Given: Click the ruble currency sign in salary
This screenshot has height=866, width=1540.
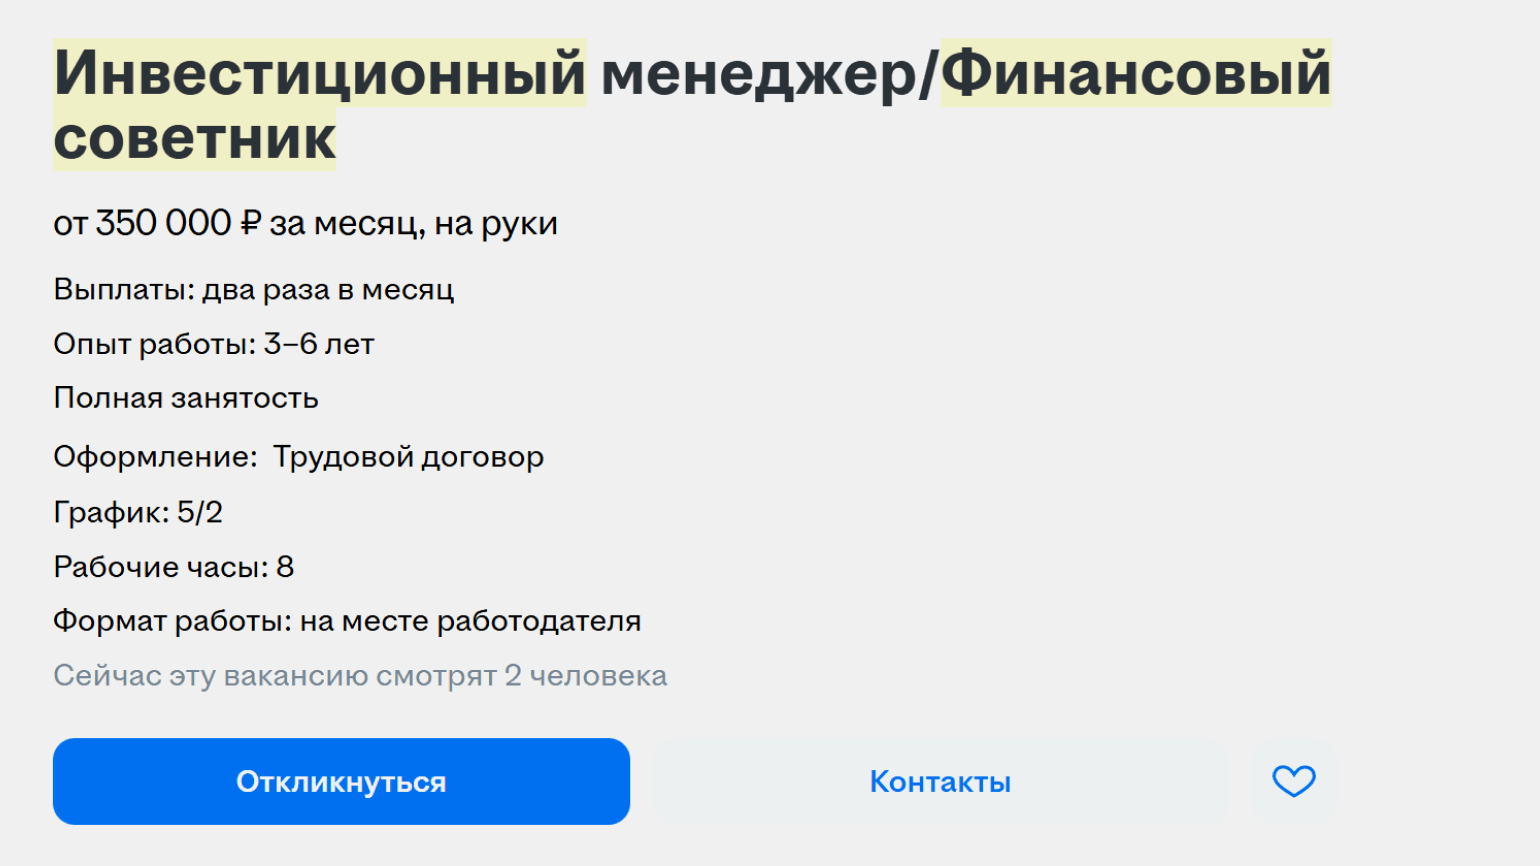Looking at the screenshot, I should (250, 223).
